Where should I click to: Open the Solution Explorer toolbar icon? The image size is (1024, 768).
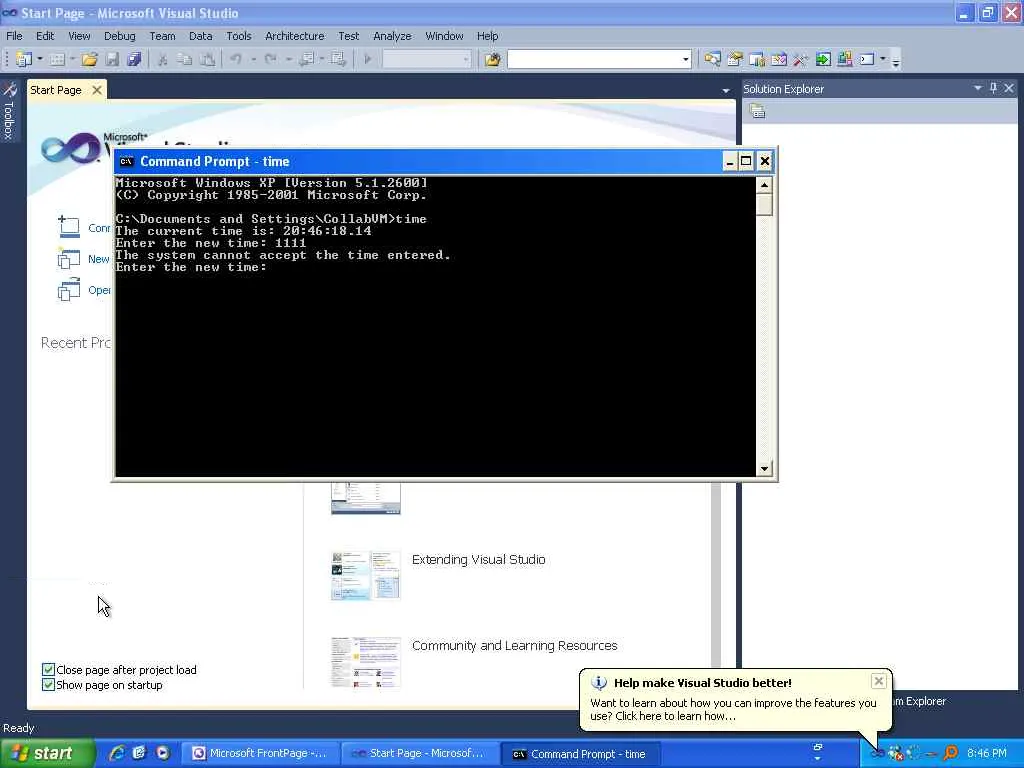click(712, 59)
